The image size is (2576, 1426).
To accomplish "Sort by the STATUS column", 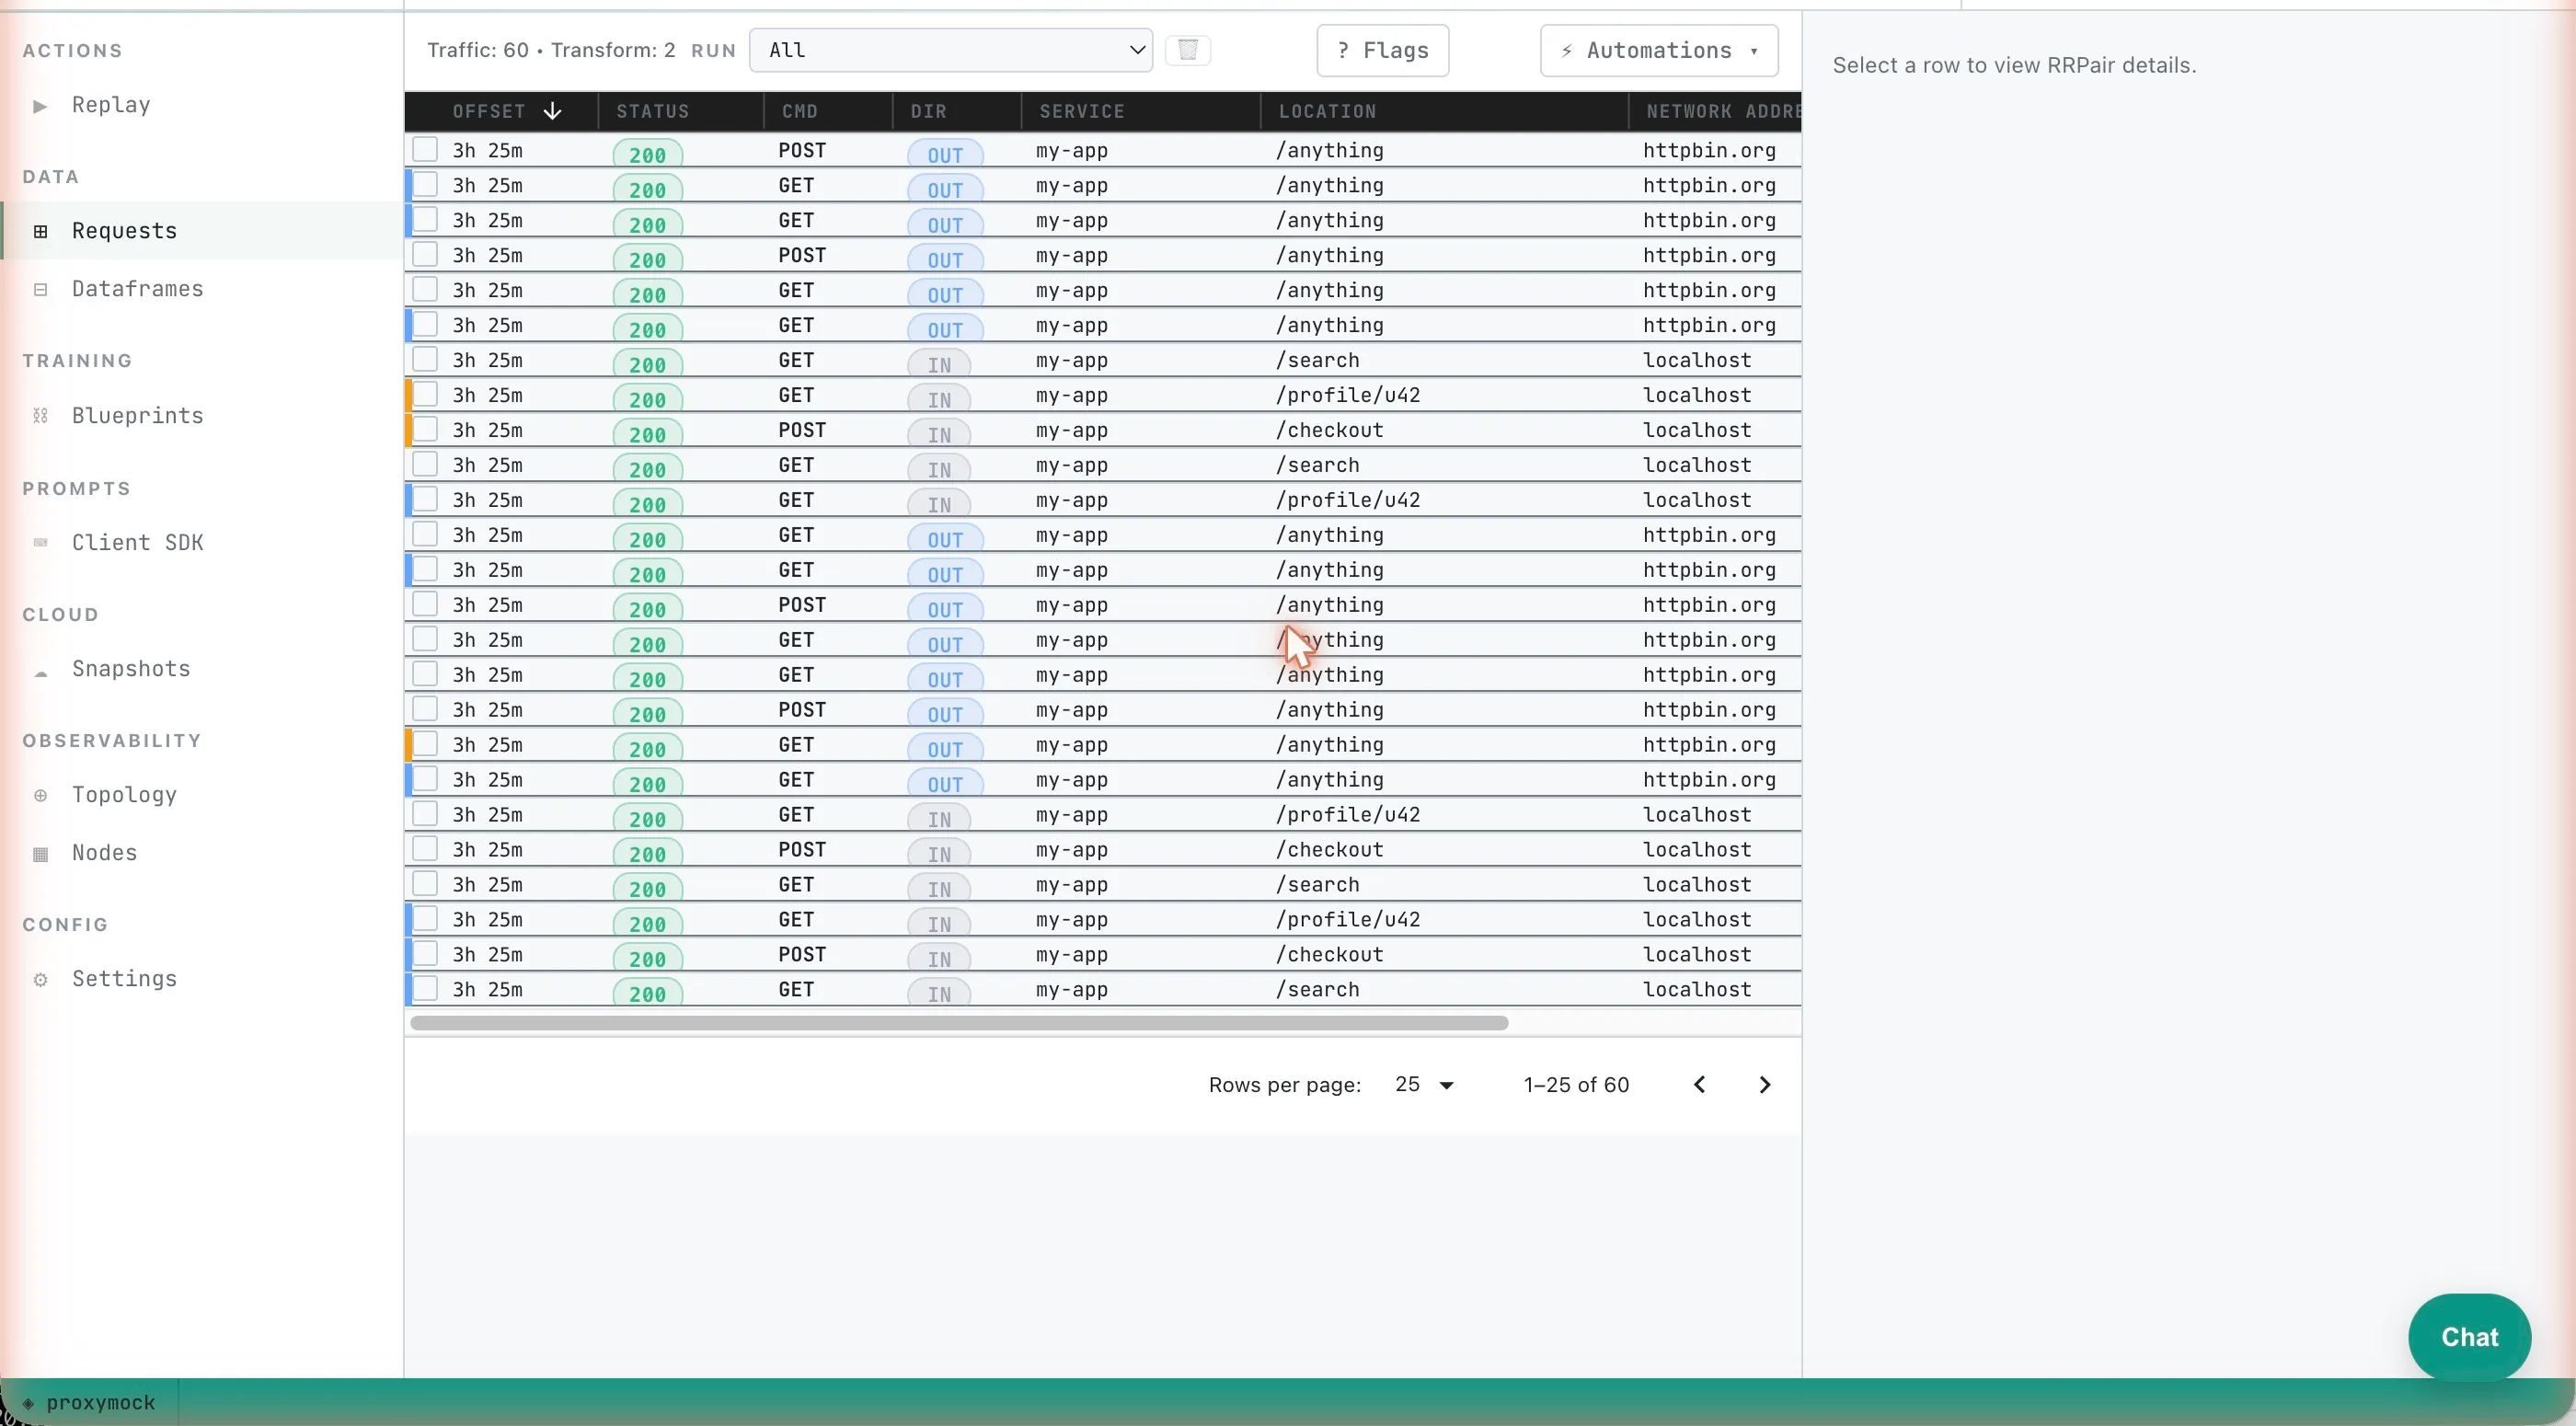I will 652,111.
